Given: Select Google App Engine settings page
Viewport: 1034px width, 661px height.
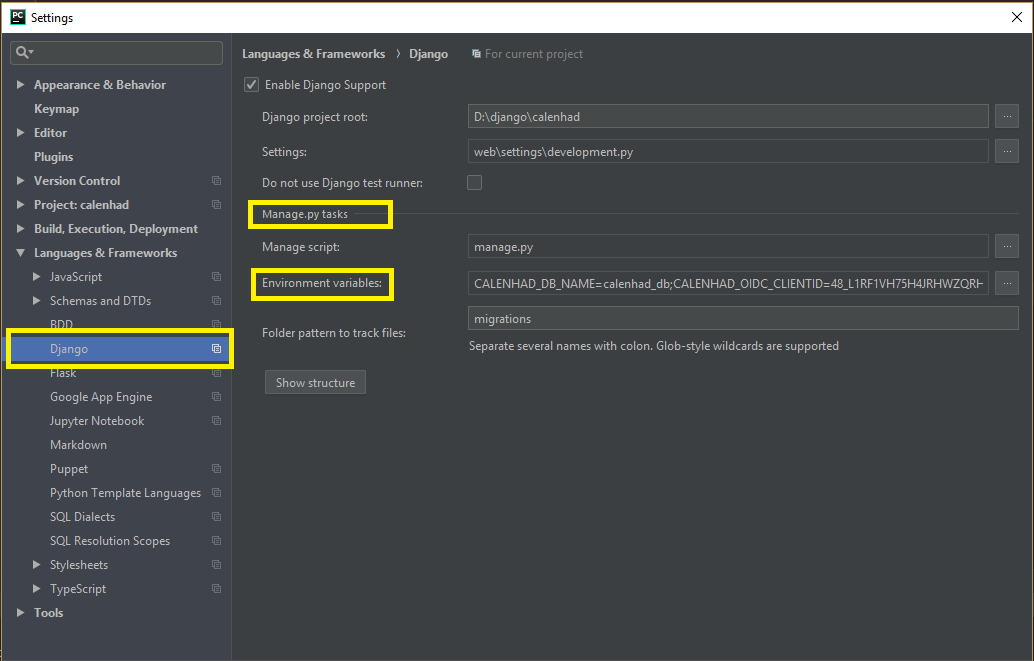Looking at the screenshot, I should [x=101, y=396].
